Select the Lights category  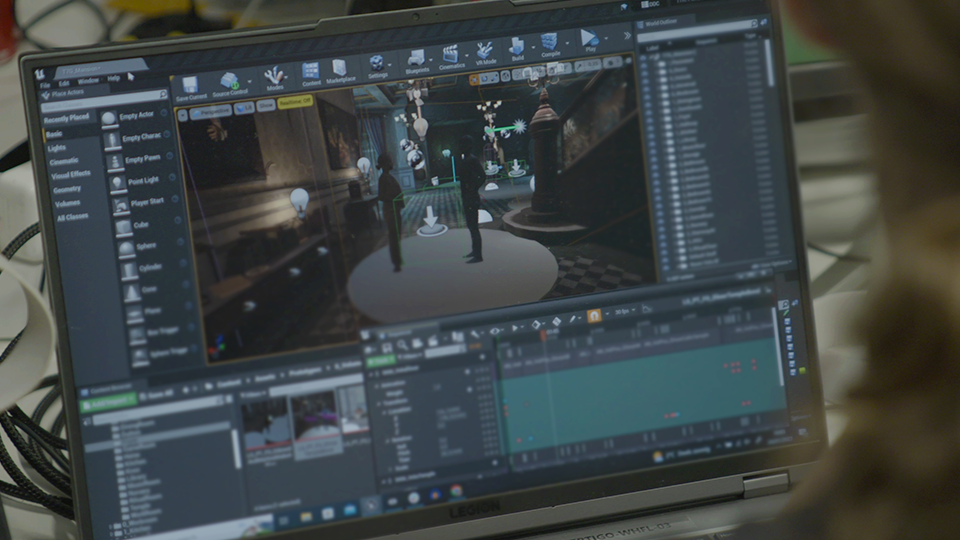[x=57, y=148]
